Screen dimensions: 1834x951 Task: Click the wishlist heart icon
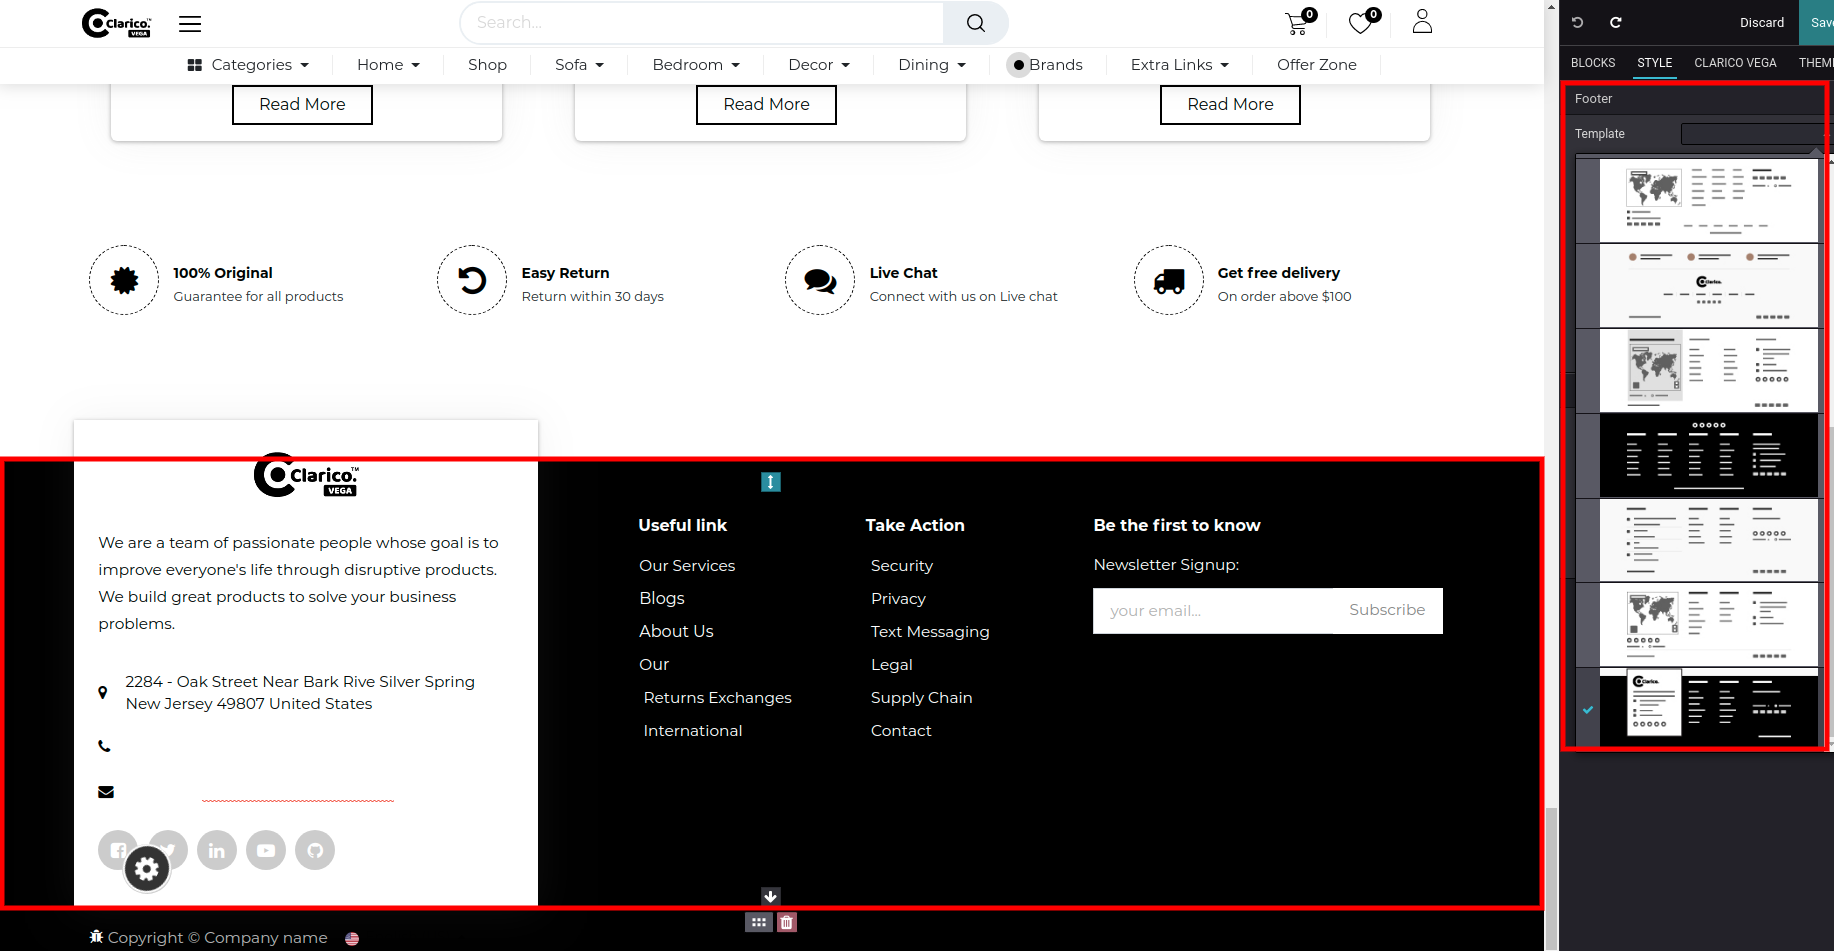[x=1361, y=23]
